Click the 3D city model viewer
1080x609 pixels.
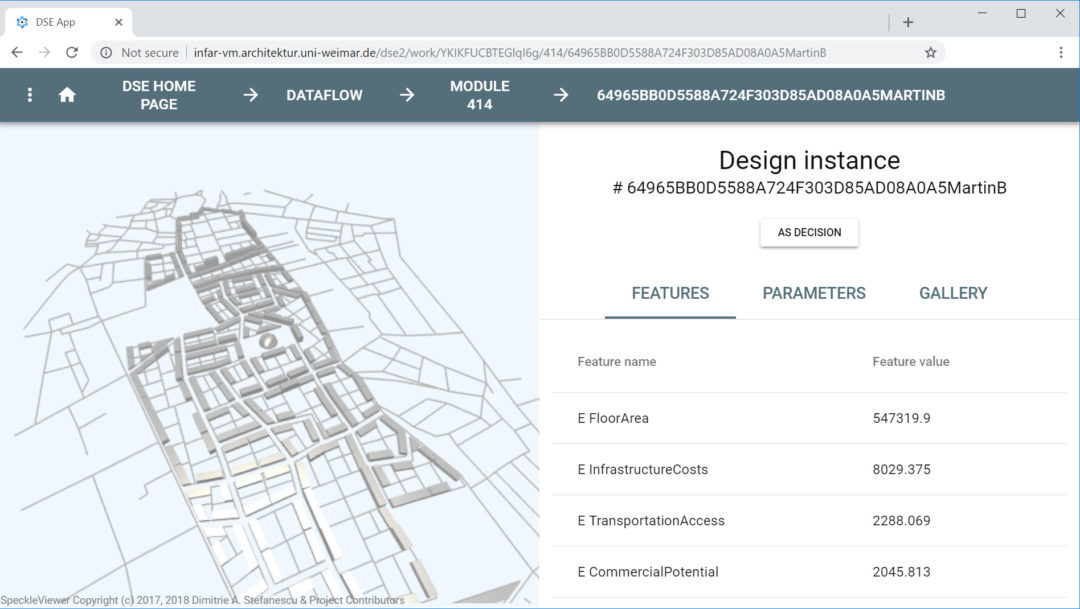(269, 365)
